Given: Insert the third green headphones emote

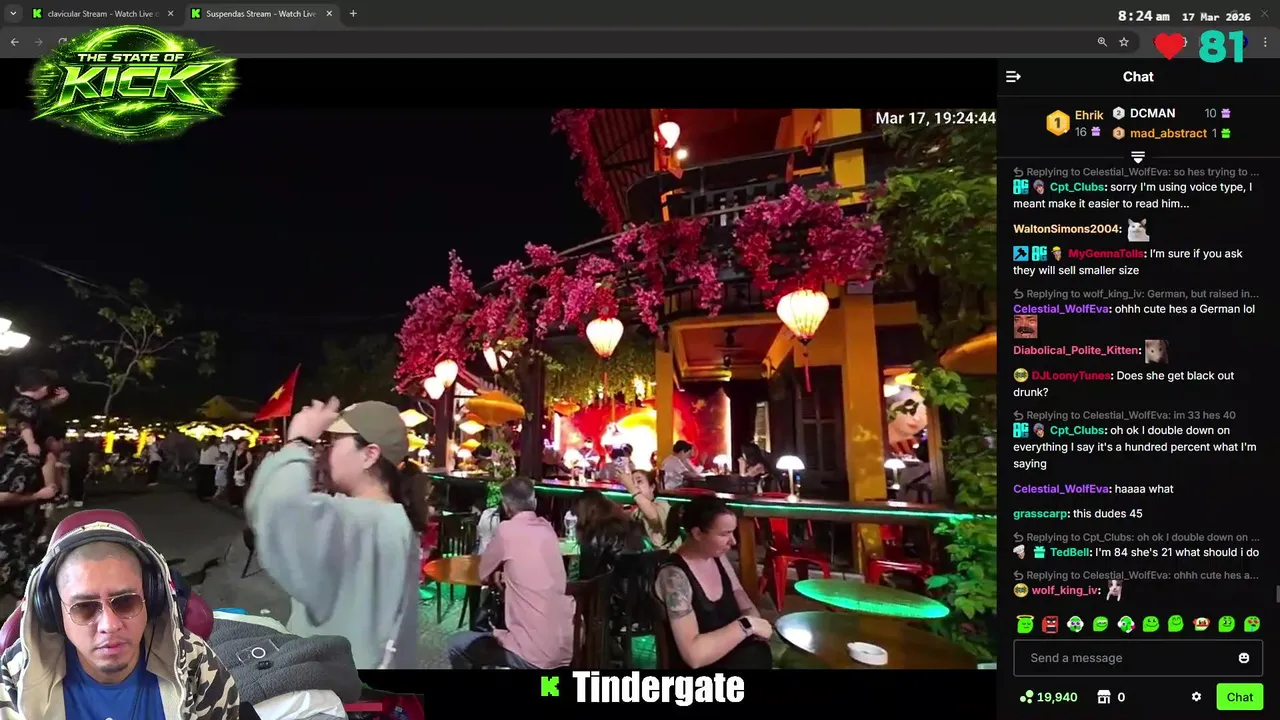Looking at the screenshot, I should point(1075,624).
